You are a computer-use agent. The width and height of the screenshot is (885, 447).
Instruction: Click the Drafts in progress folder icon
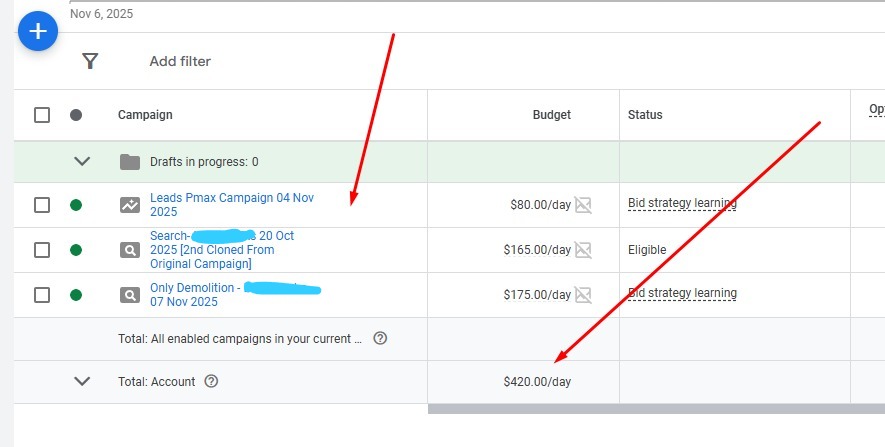point(130,162)
